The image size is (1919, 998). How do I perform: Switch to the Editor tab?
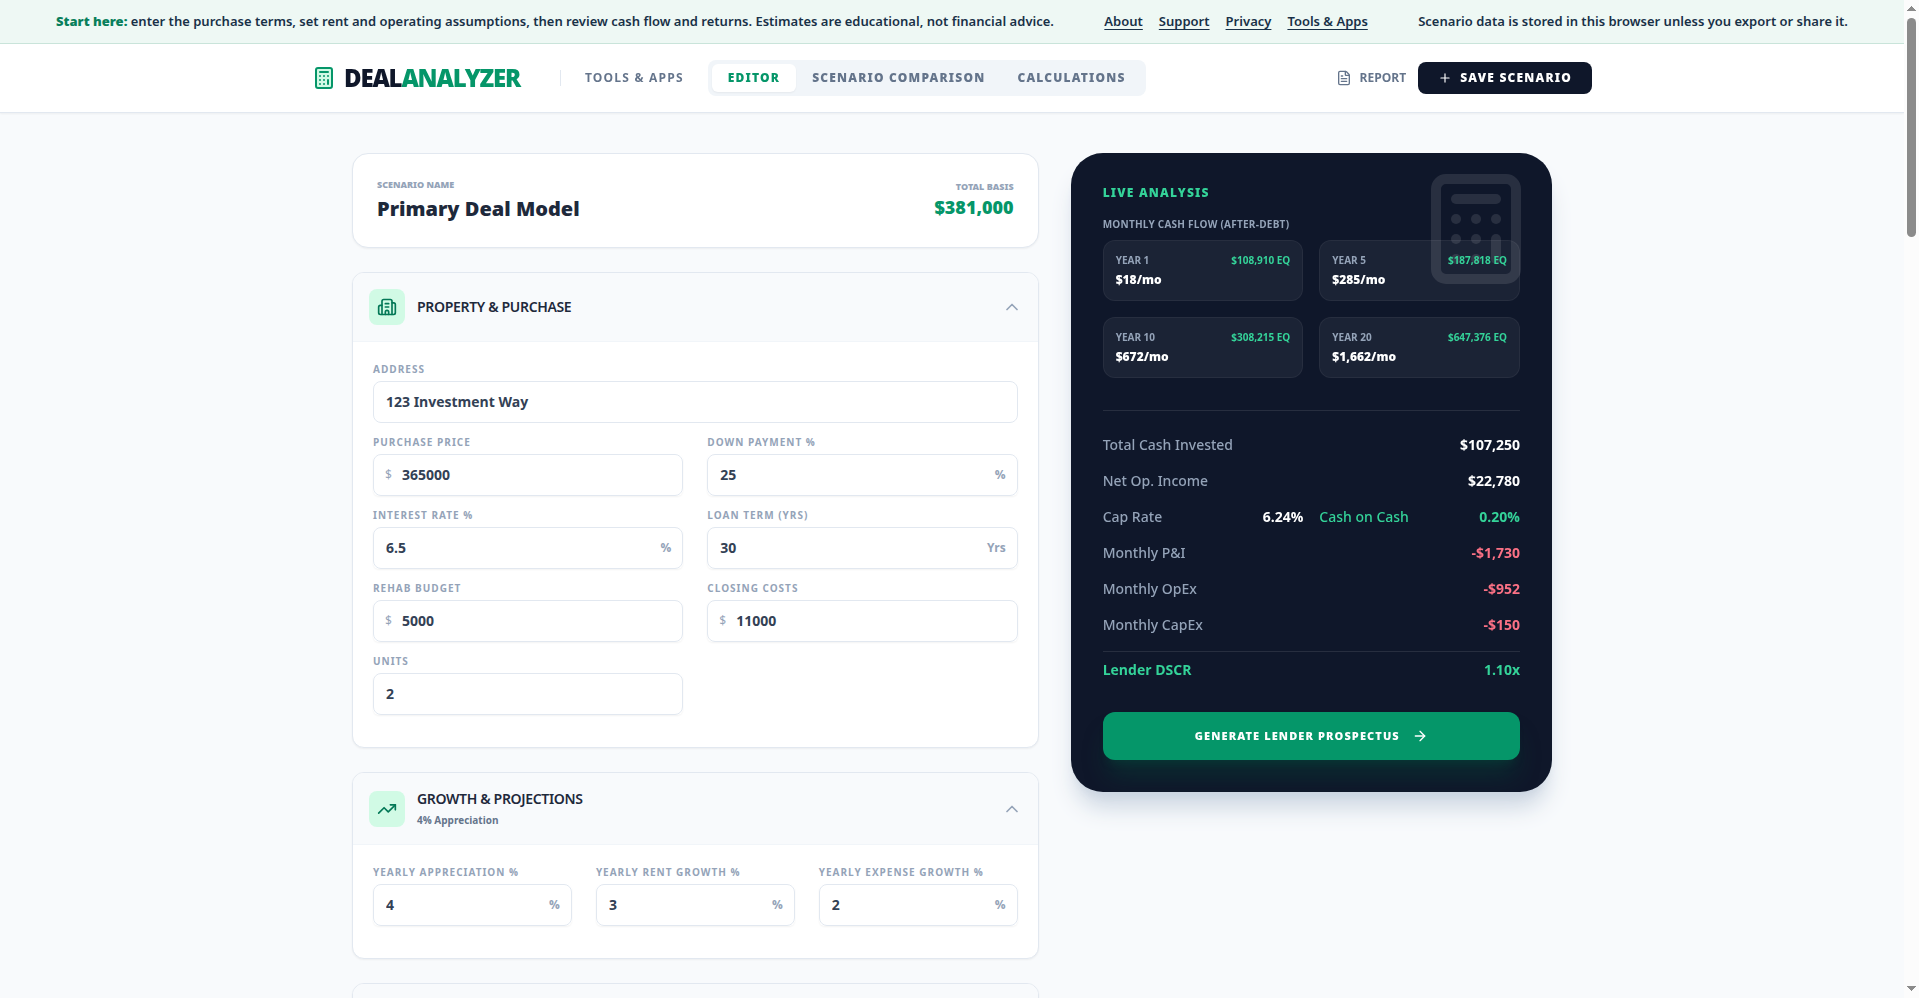[753, 78]
